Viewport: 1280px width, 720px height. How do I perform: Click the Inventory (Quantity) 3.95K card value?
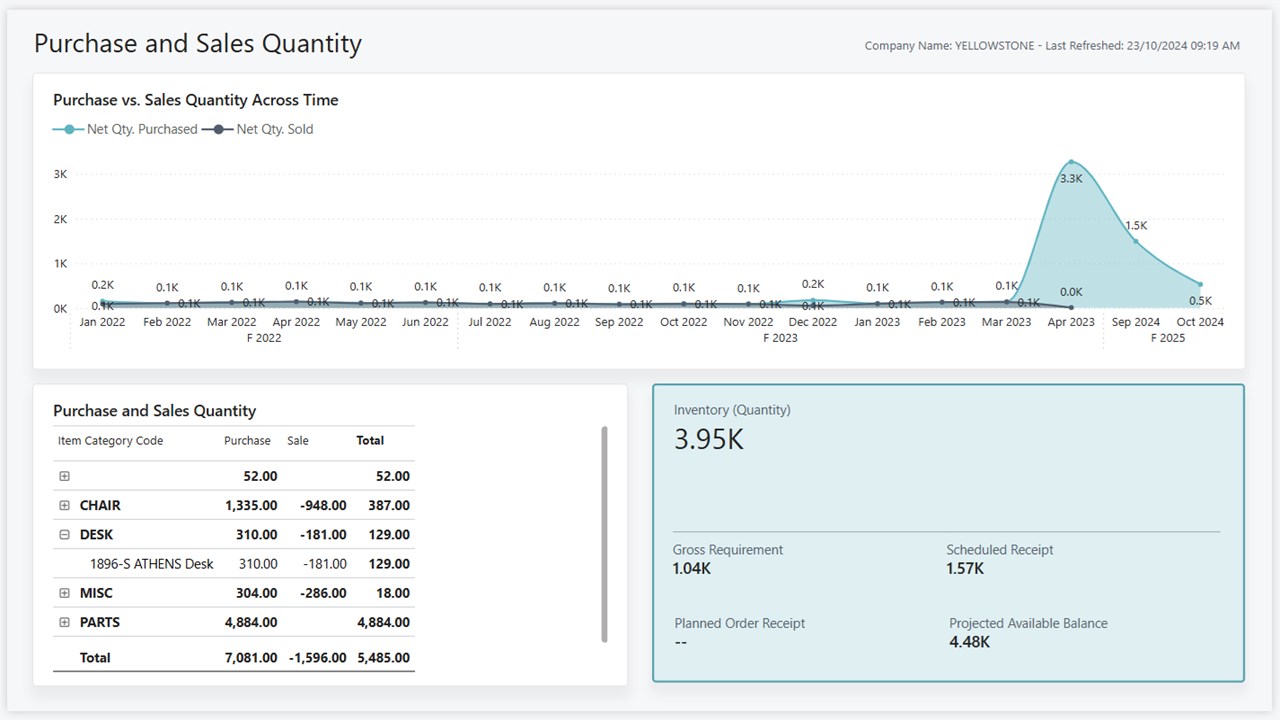pos(709,440)
